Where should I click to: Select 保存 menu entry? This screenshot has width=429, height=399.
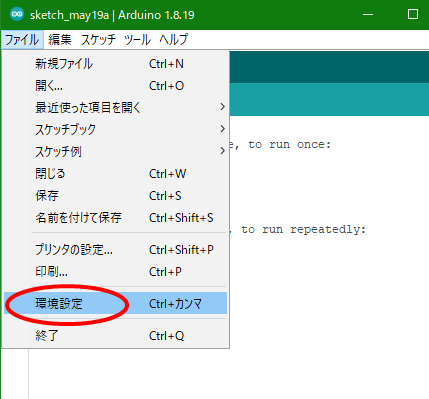click(115, 195)
